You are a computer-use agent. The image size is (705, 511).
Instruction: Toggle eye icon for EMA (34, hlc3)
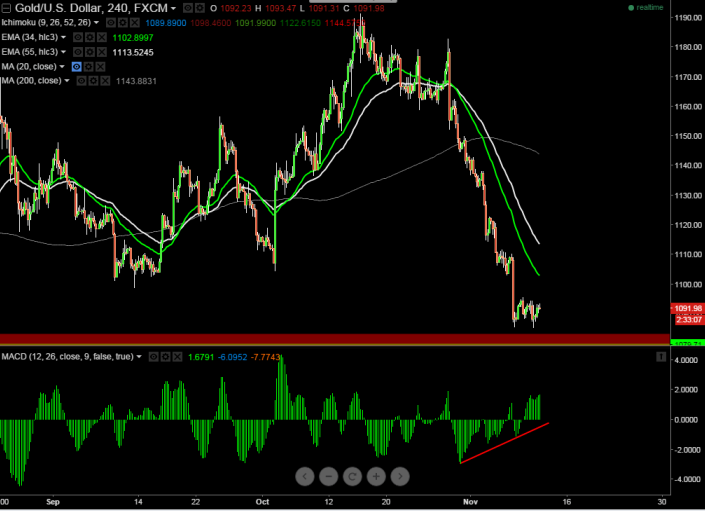click(78, 37)
